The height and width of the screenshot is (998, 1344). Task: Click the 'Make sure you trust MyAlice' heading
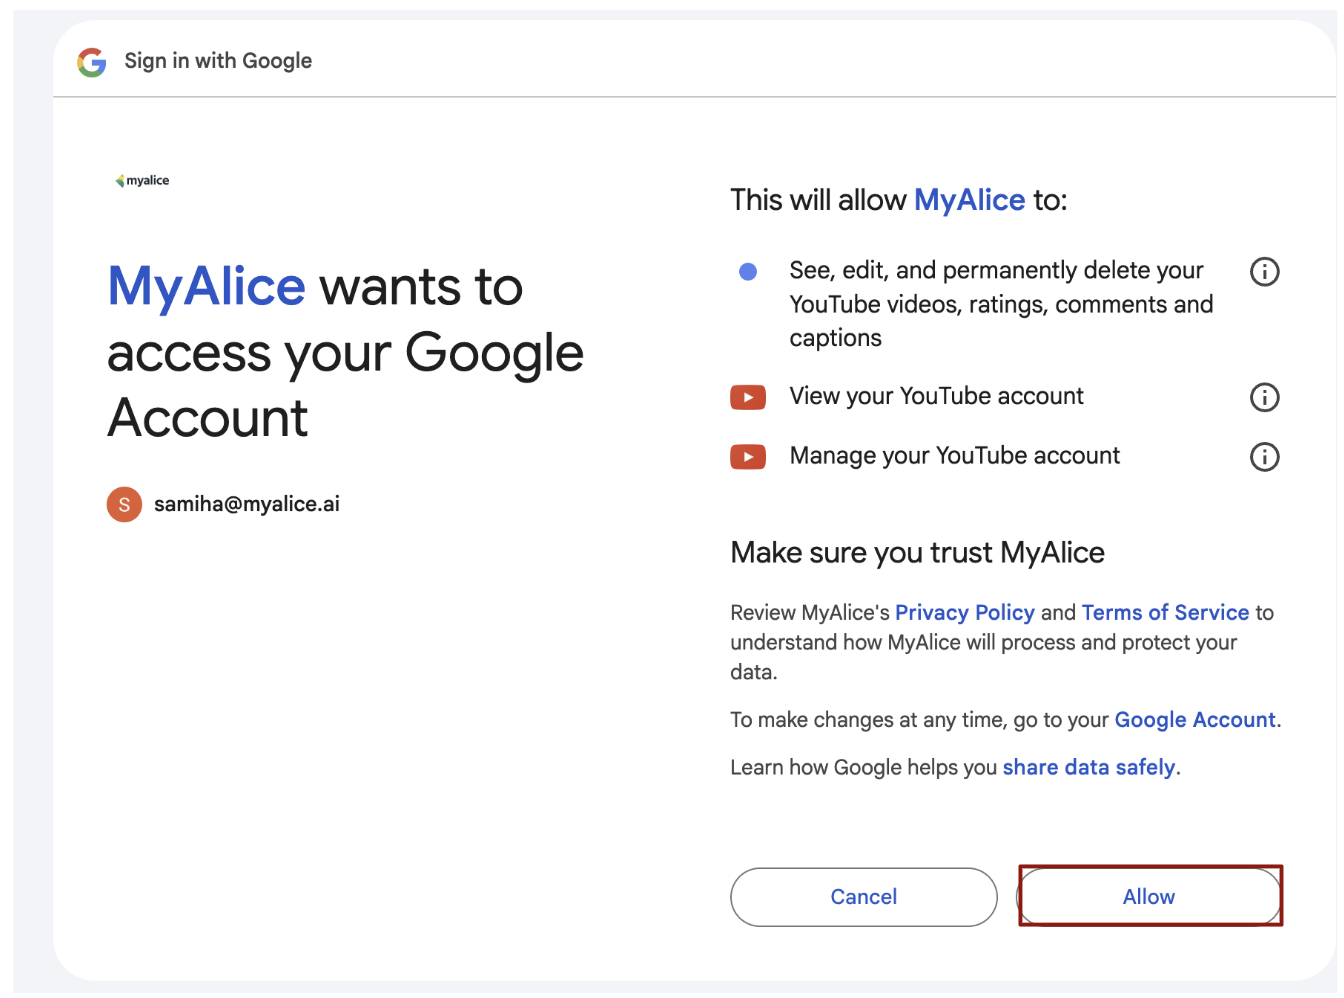tap(918, 553)
